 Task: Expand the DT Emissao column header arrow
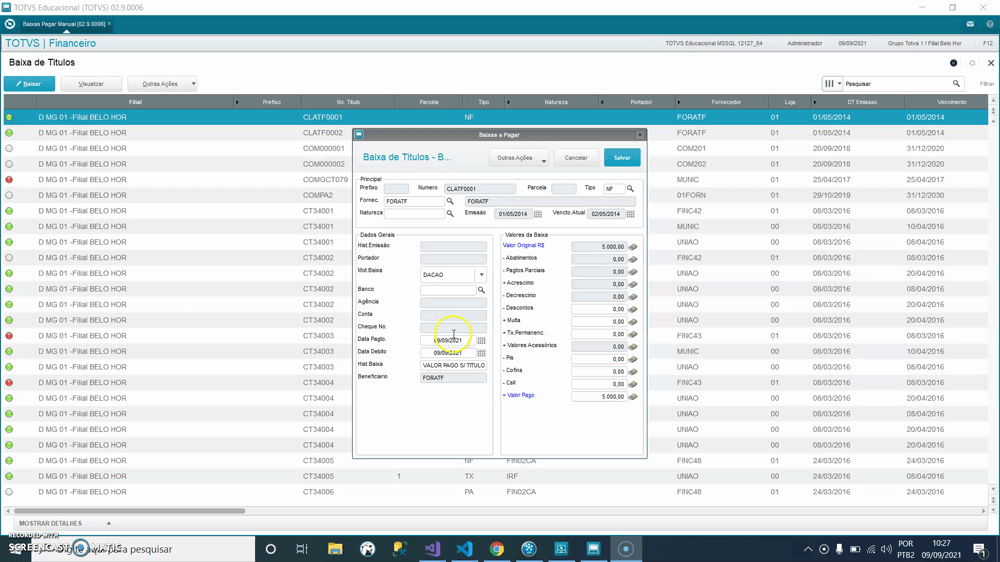(815, 102)
